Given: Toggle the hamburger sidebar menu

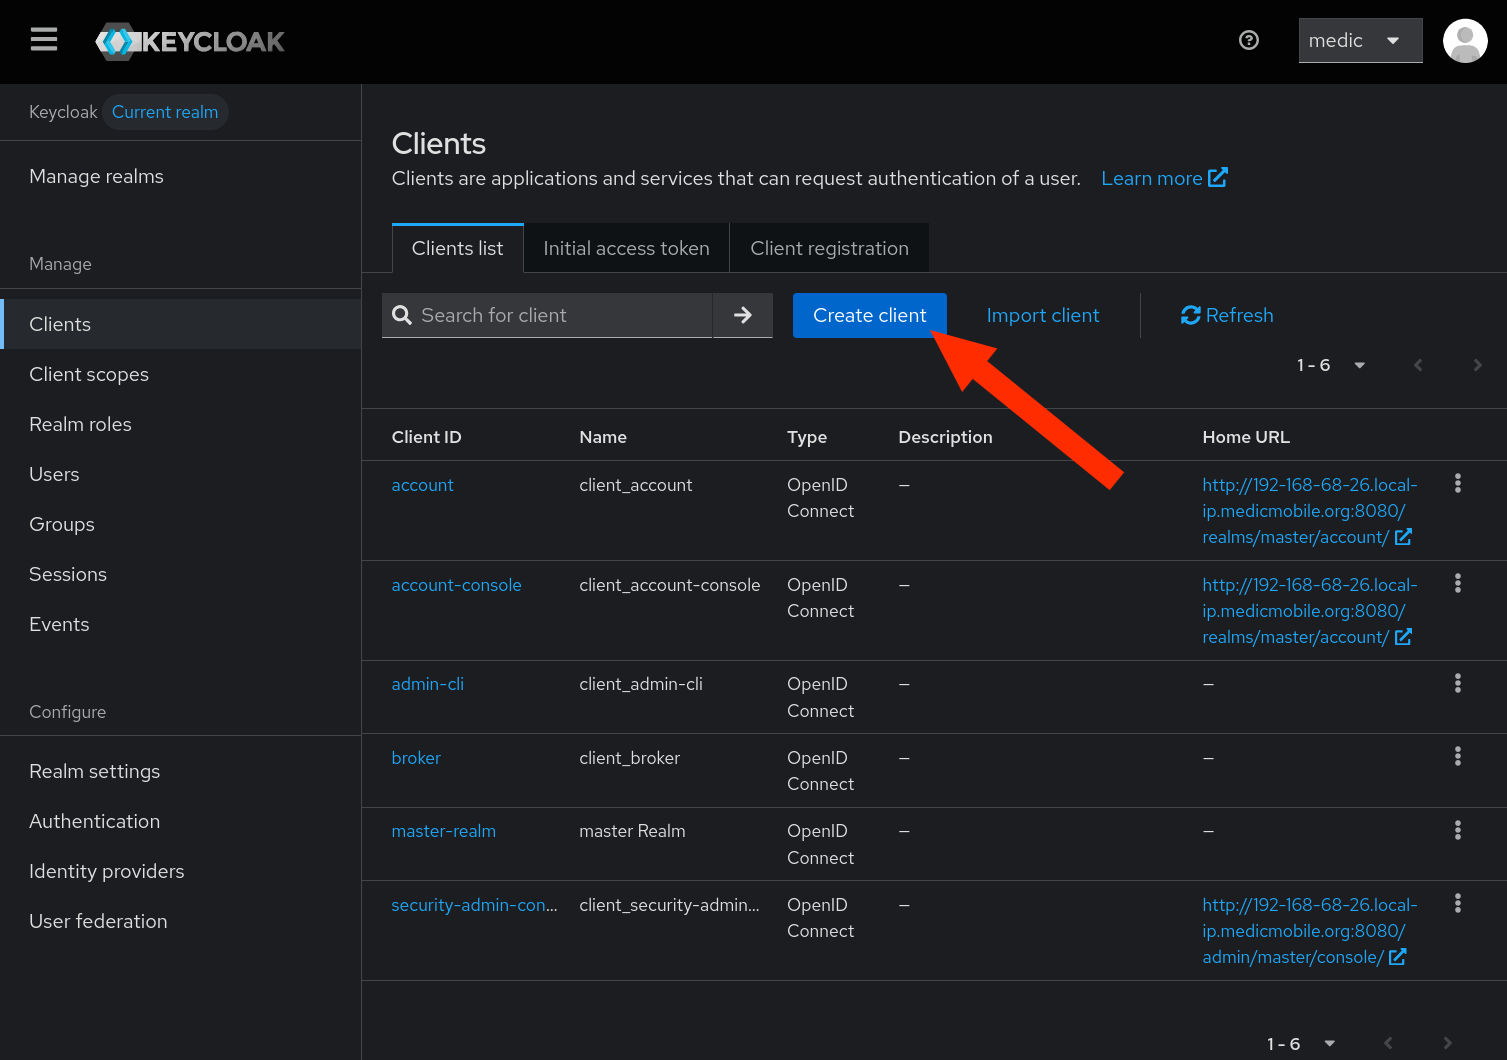Looking at the screenshot, I should click(x=44, y=40).
